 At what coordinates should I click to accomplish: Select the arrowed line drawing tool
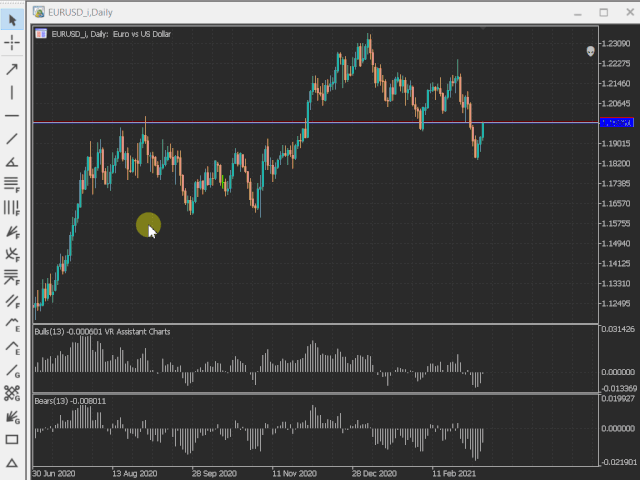(x=12, y=68)
